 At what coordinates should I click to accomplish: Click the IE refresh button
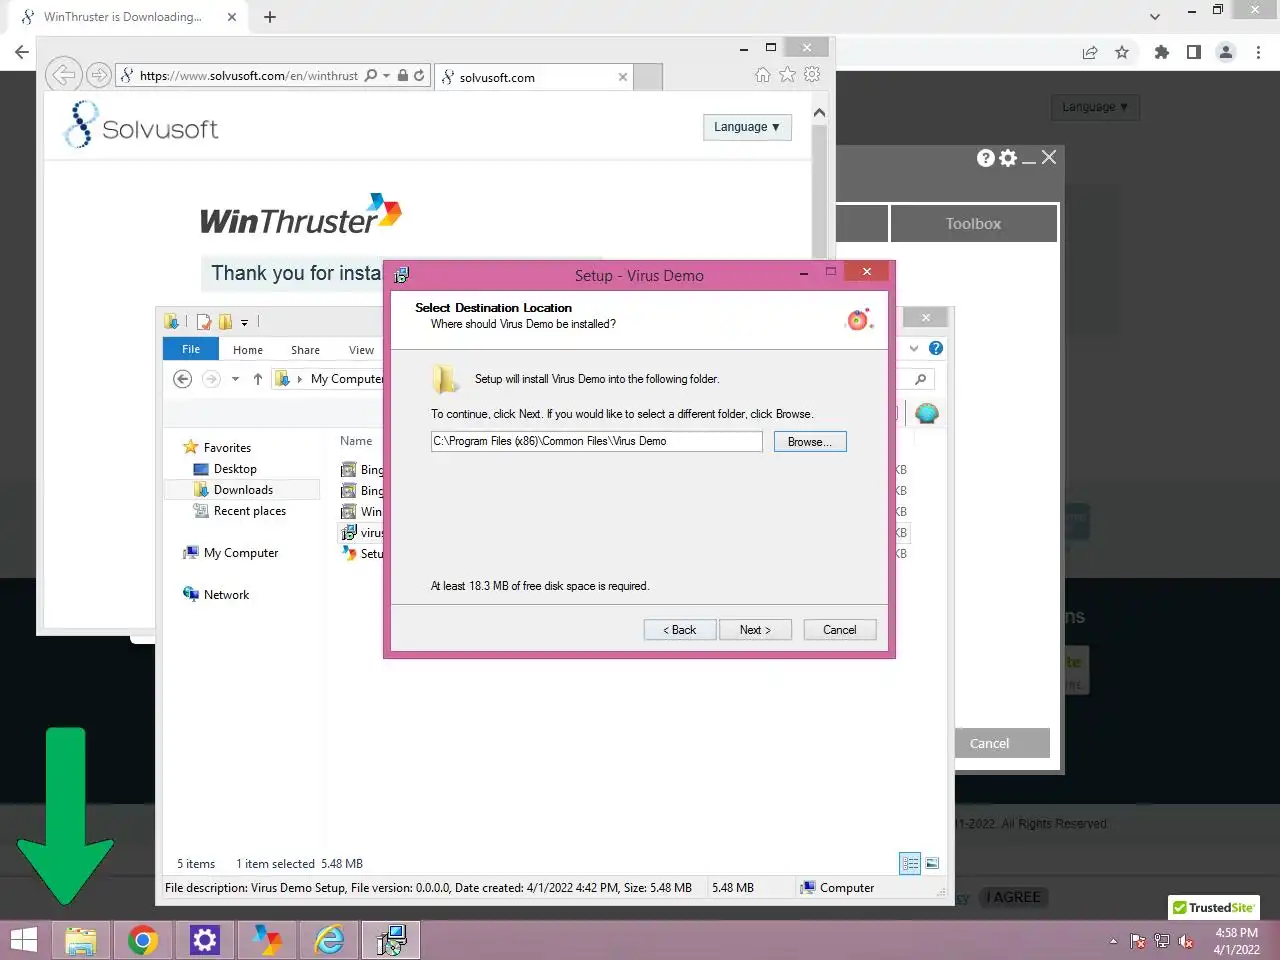[419, 75]
